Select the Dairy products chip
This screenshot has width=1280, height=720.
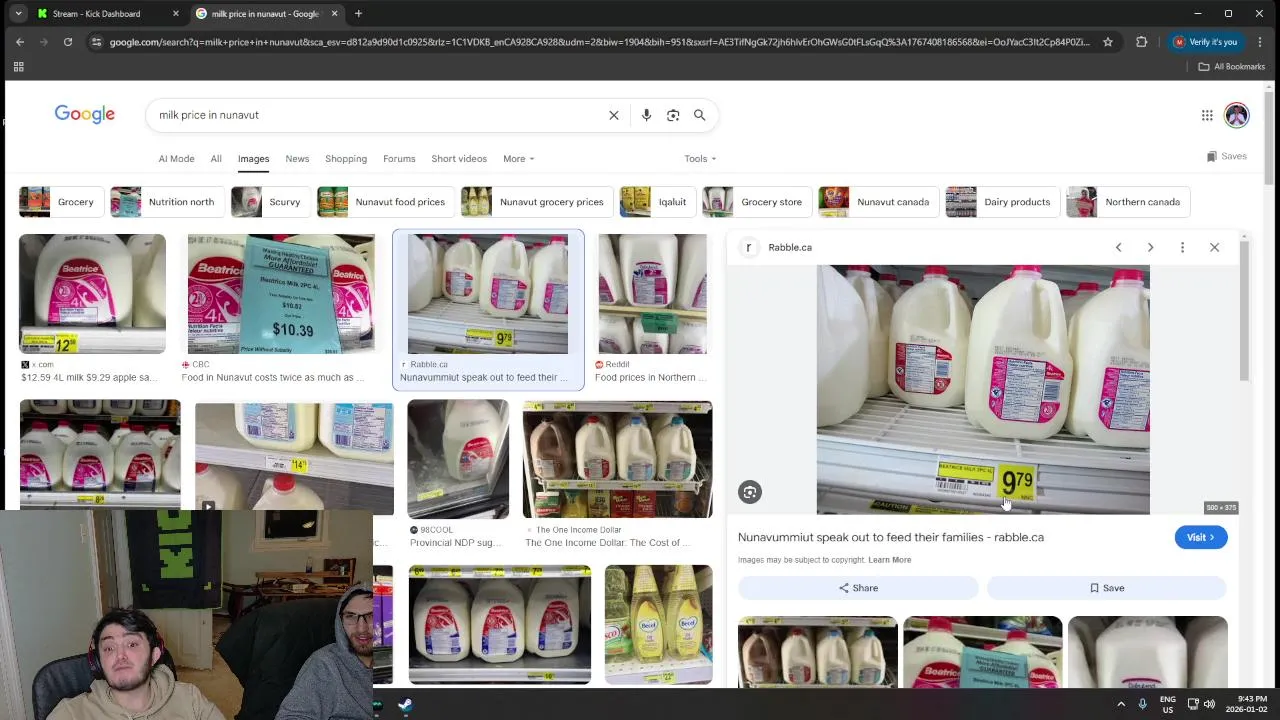coord(1001,202)
